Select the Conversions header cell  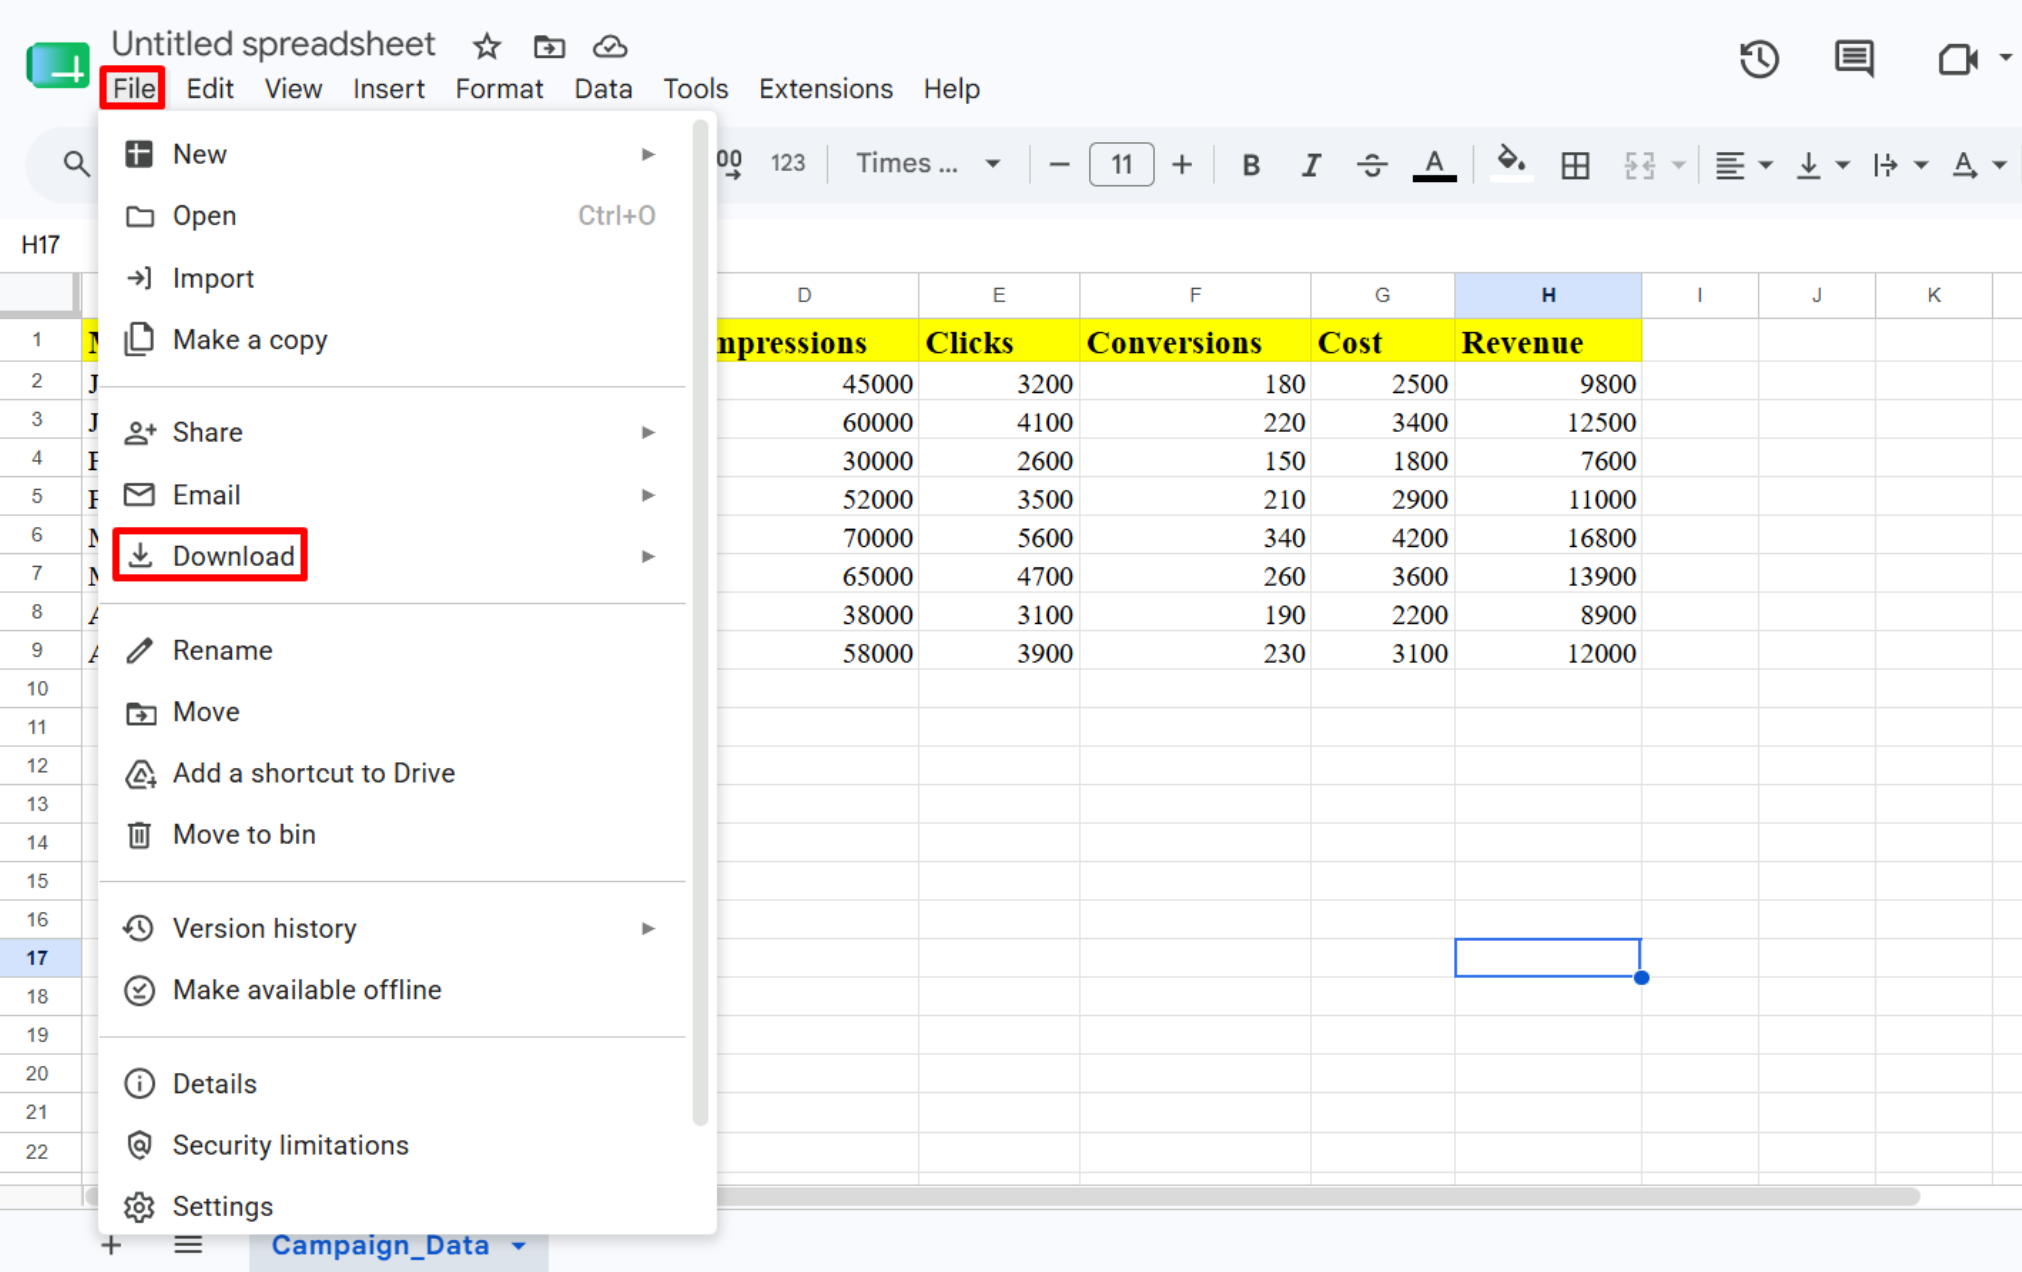[x=1195, y=342]
